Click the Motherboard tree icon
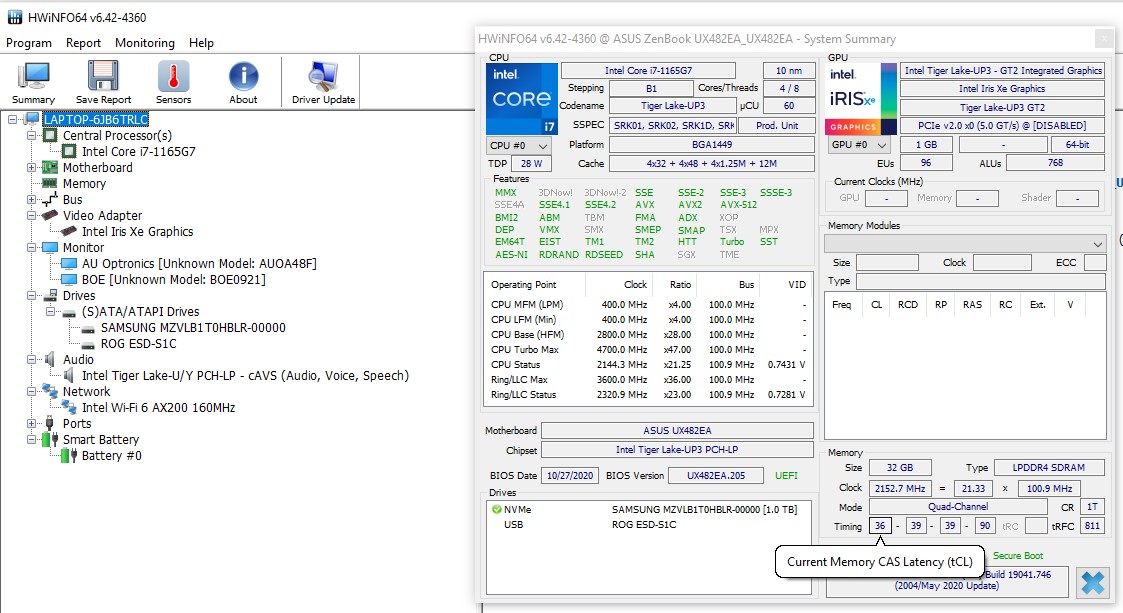This screenshot has width=1123, height=613. pos(50,168)
